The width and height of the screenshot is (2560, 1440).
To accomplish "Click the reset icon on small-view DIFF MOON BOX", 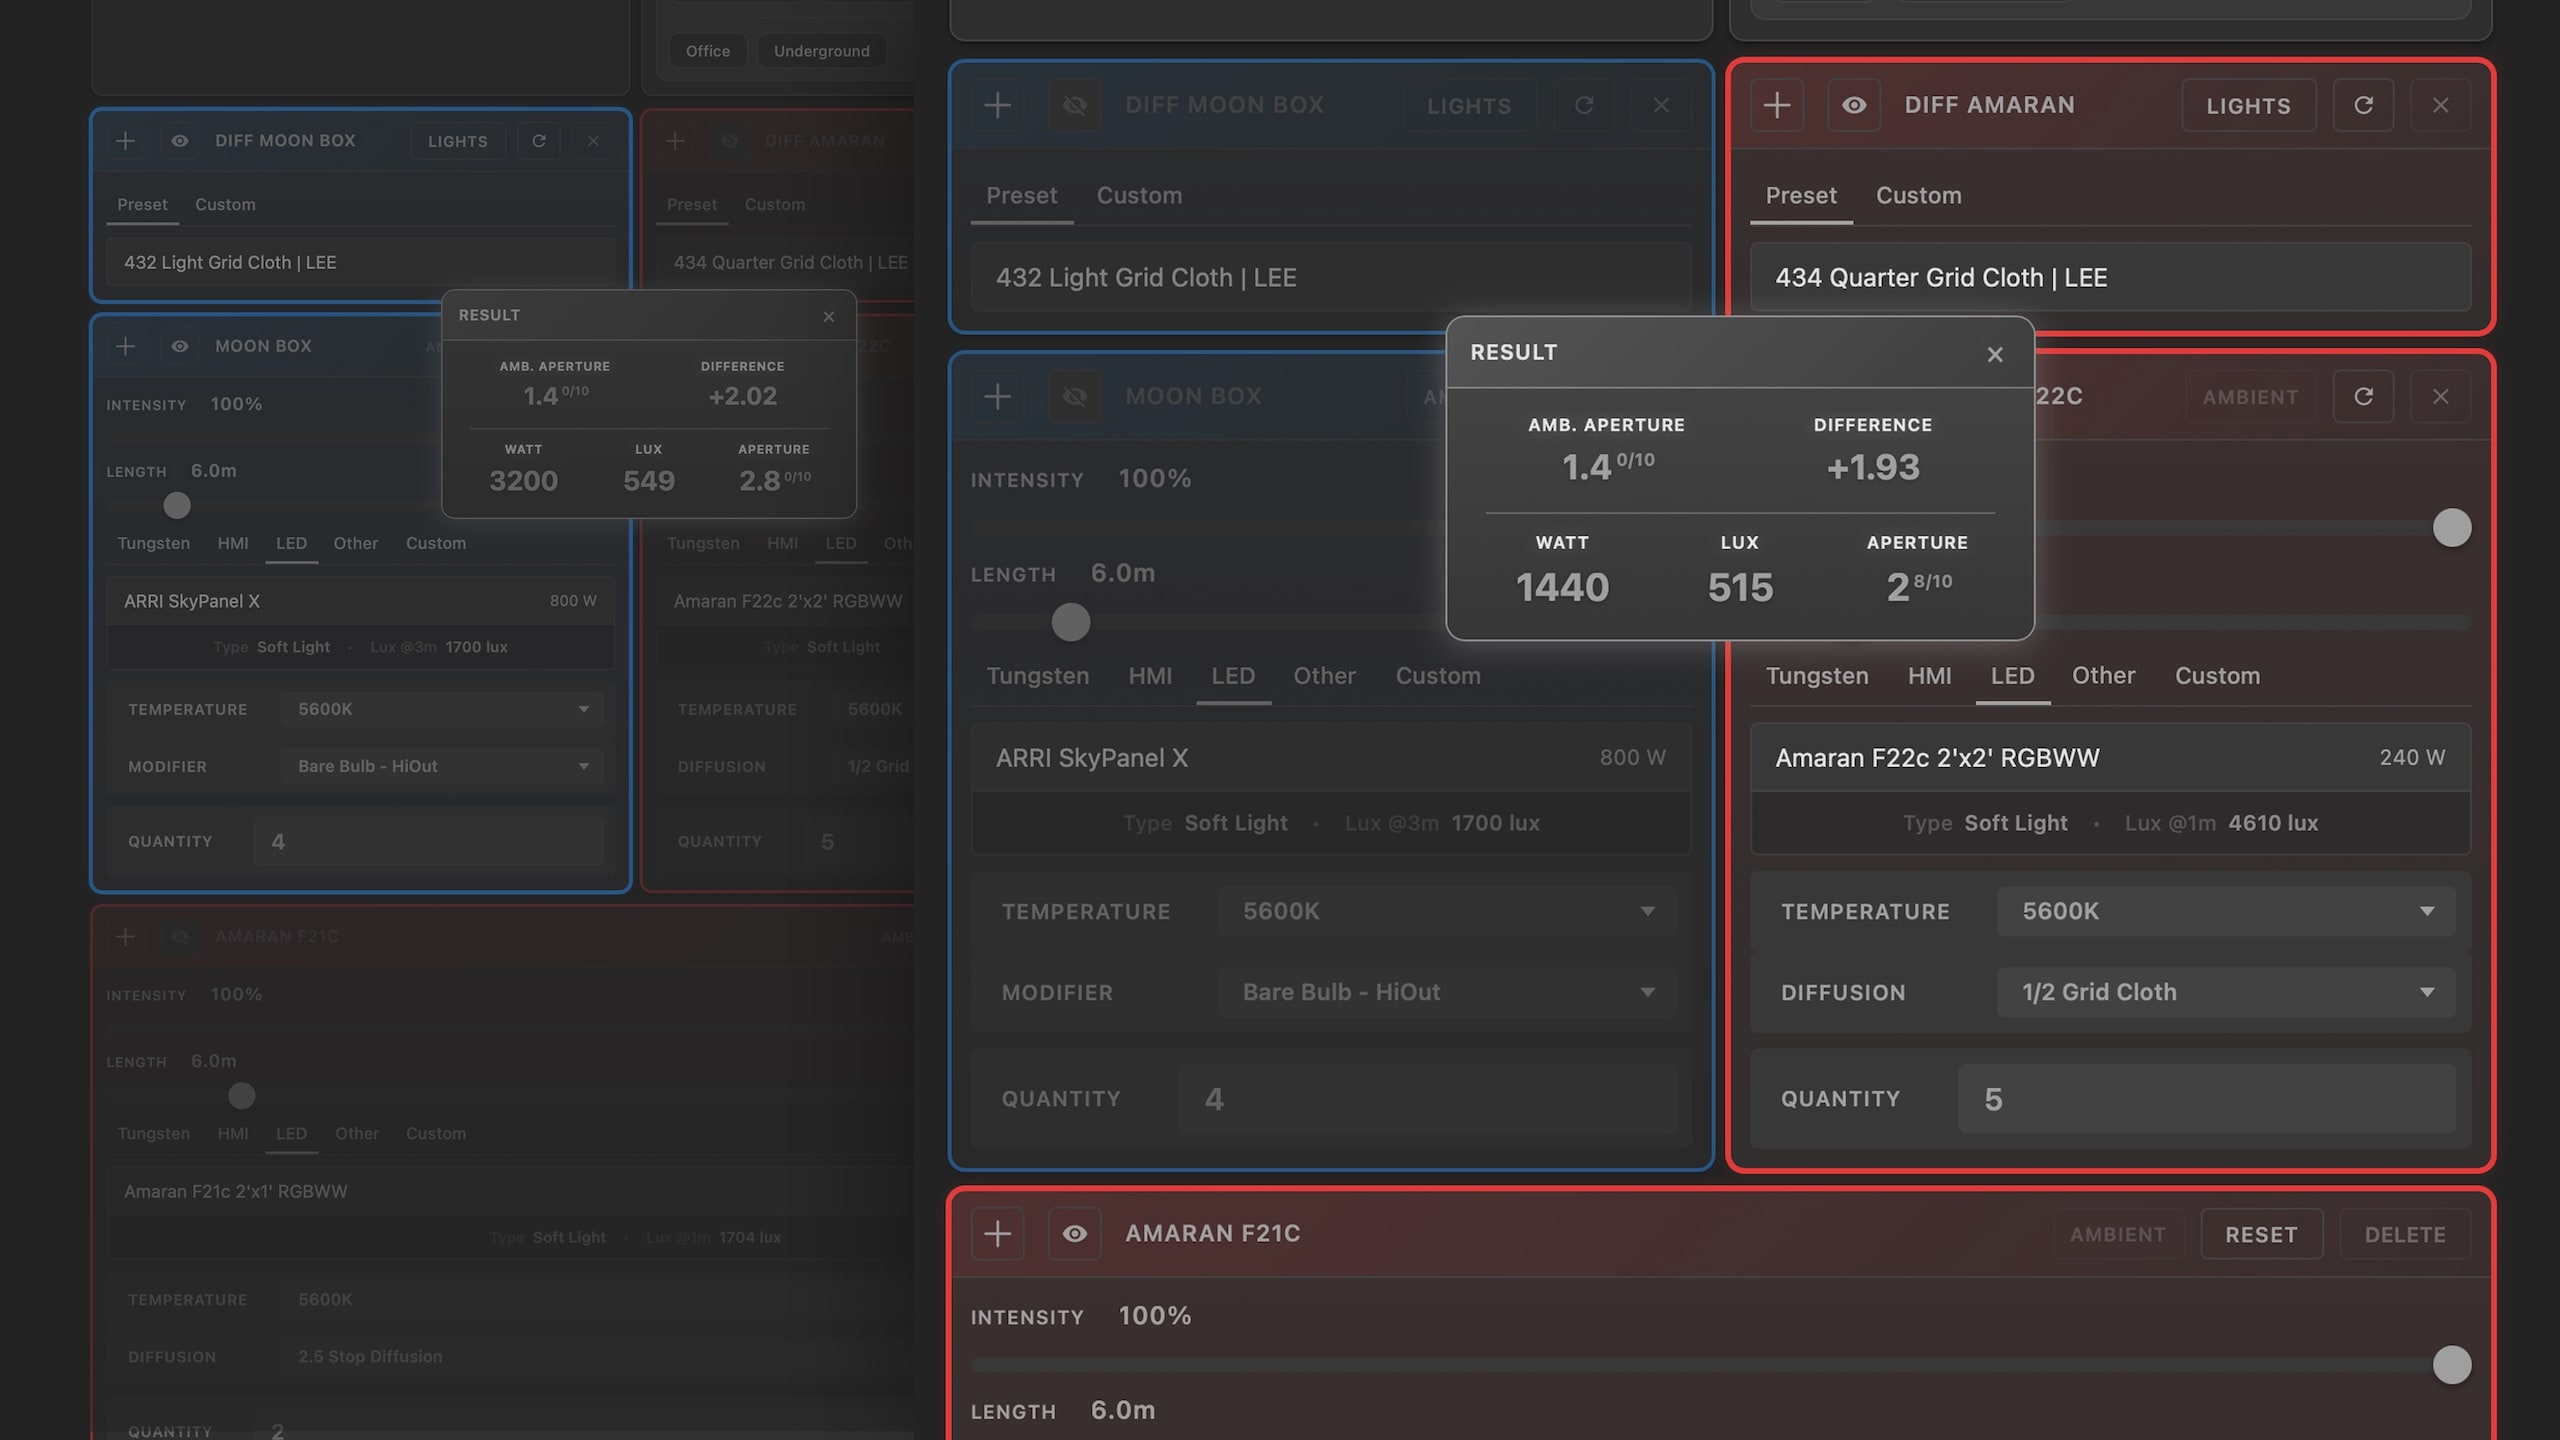I will tap(539, 141).
